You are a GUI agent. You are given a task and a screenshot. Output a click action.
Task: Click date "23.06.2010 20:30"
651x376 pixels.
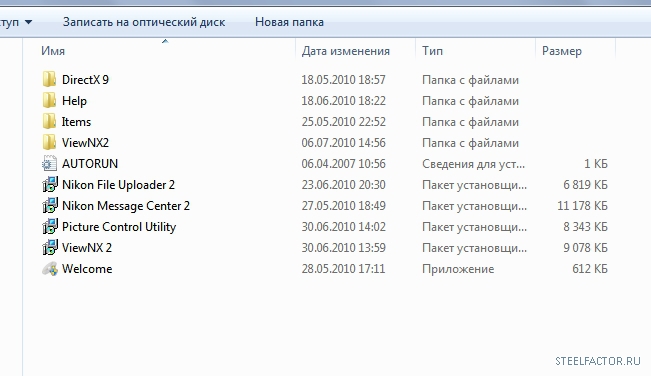coord(343,185)
